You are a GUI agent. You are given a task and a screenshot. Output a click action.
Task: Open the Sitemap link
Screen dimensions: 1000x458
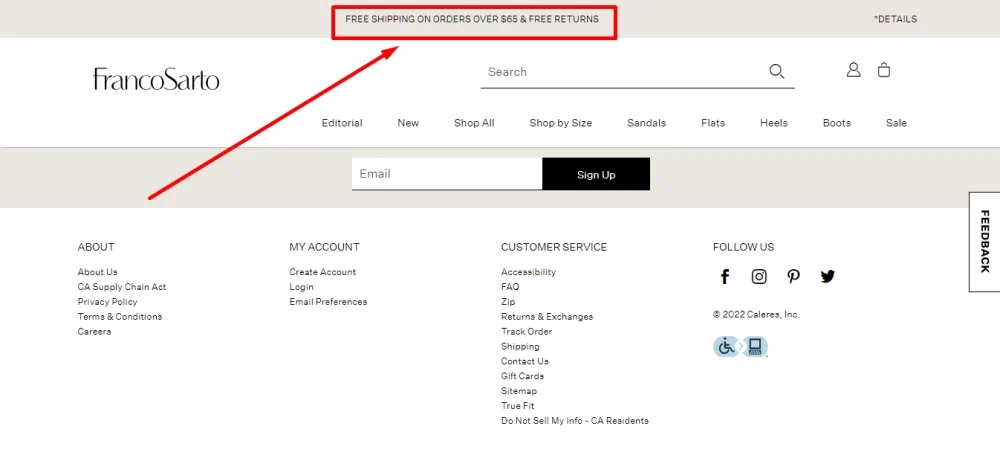coord(519,391)
